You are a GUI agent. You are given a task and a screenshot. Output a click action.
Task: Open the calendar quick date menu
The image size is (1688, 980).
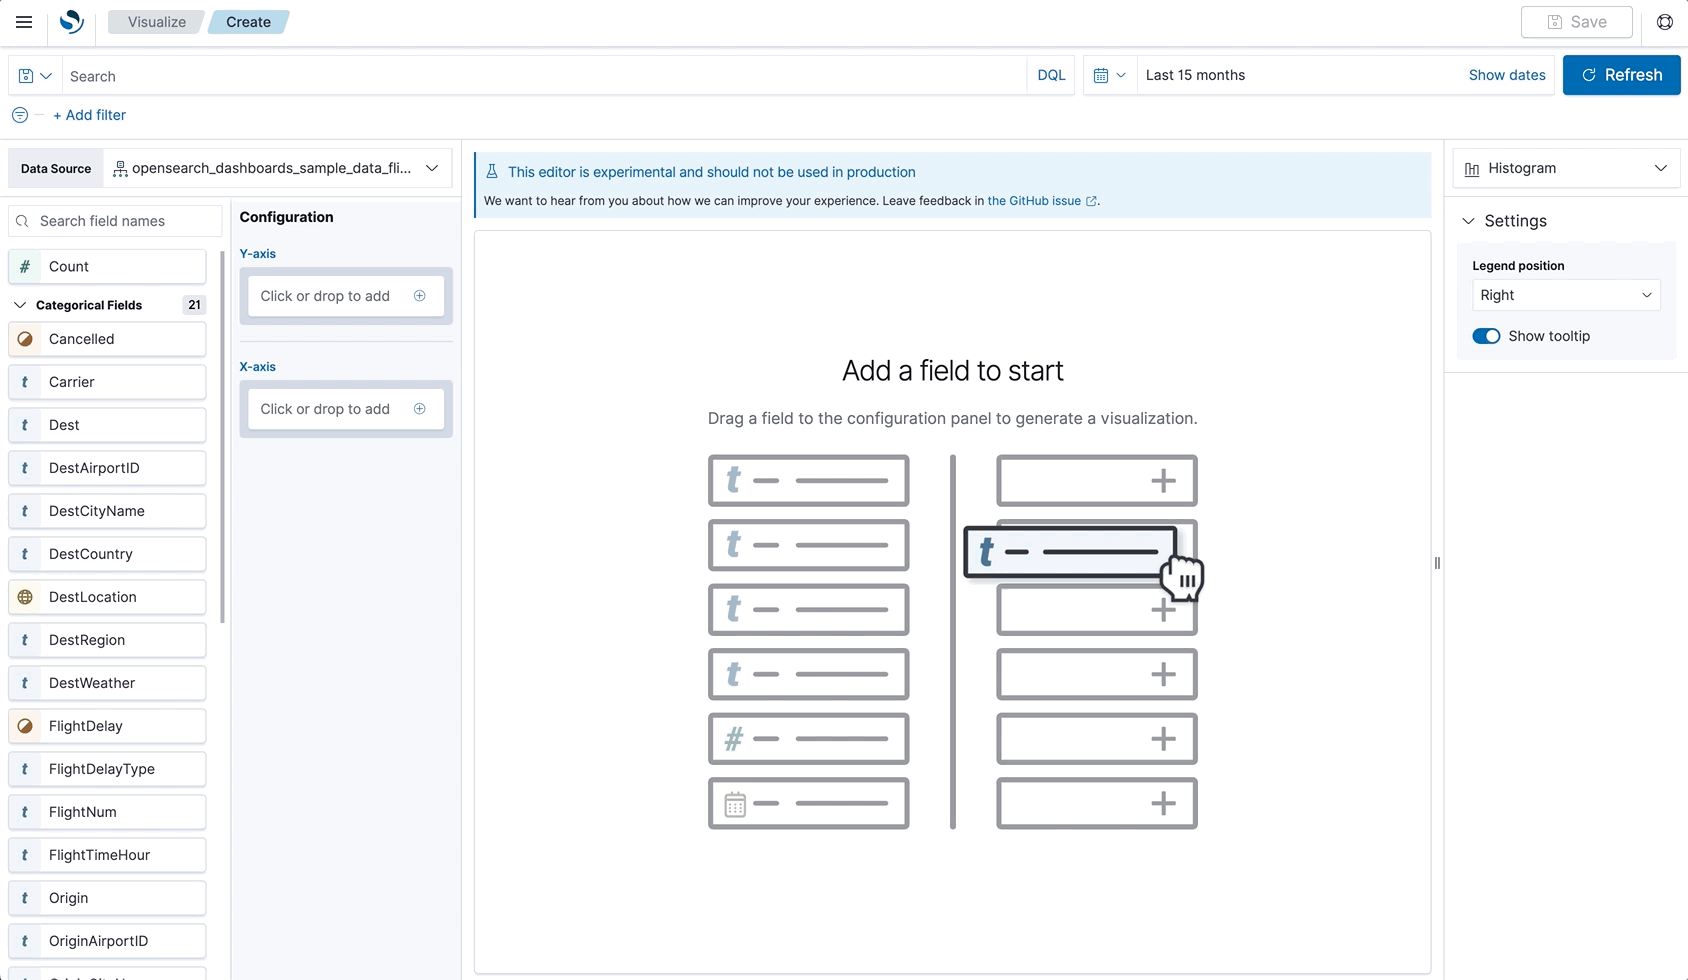[1110, 75]
